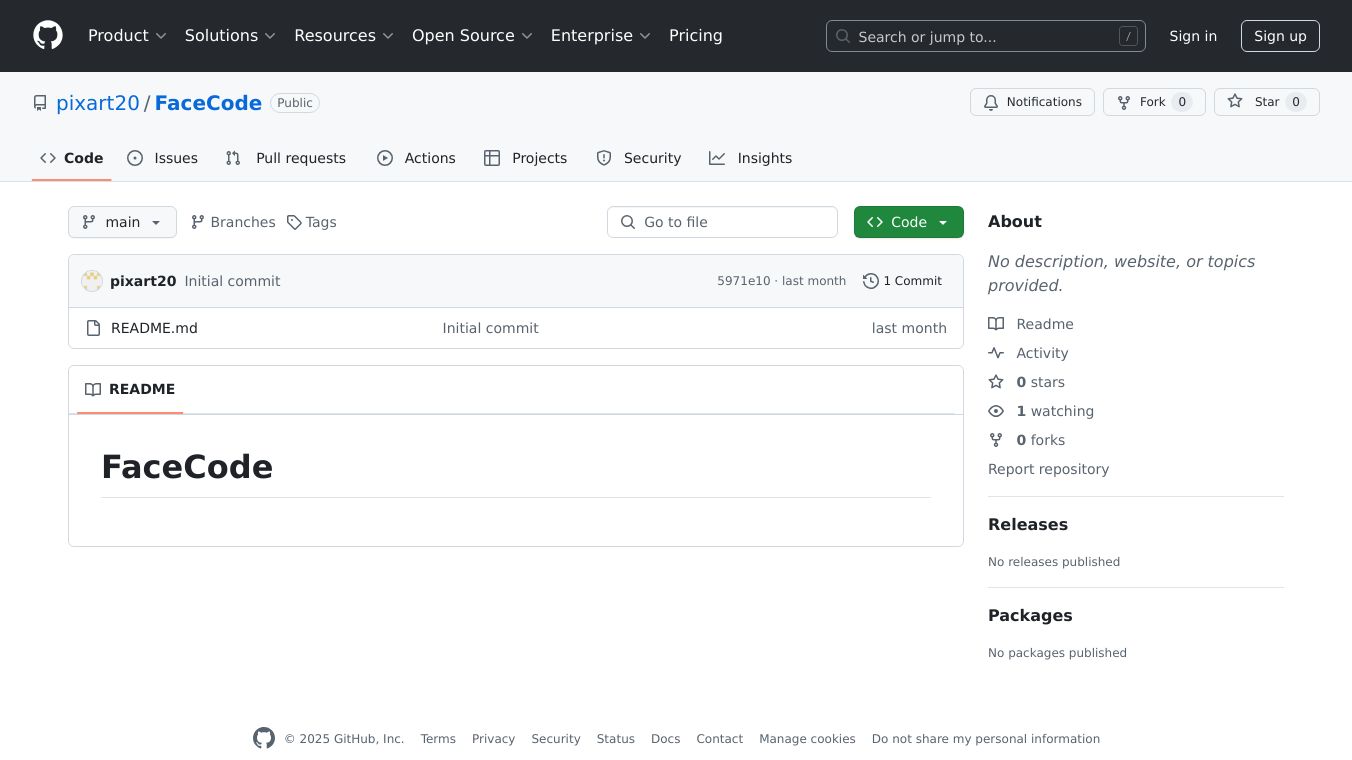Star the FaceCode repository
The image size is (1352, 760).
(x=1266, y=102)
